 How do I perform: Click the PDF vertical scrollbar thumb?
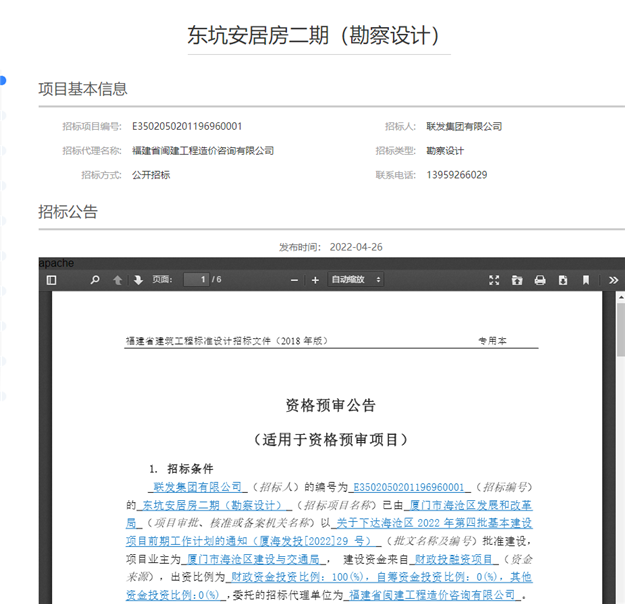coord(621,330)
